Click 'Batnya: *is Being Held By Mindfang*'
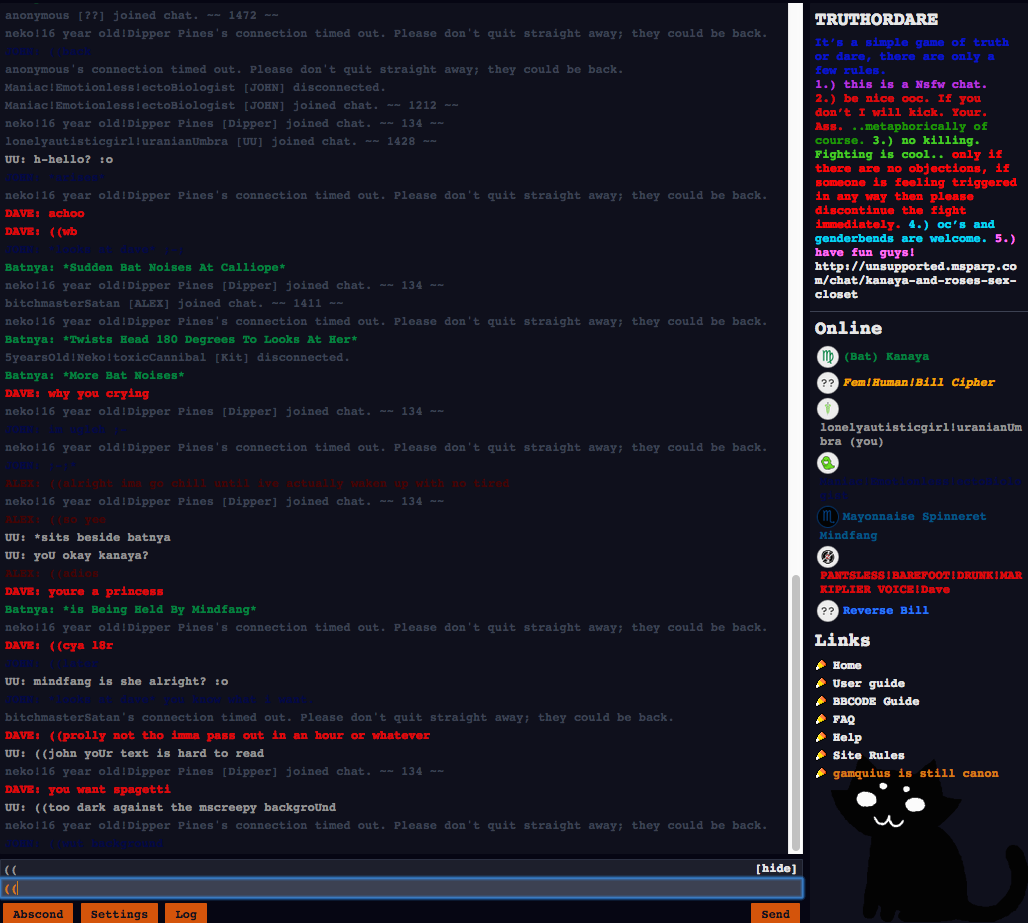1028x923 pixels. (130, 610)
